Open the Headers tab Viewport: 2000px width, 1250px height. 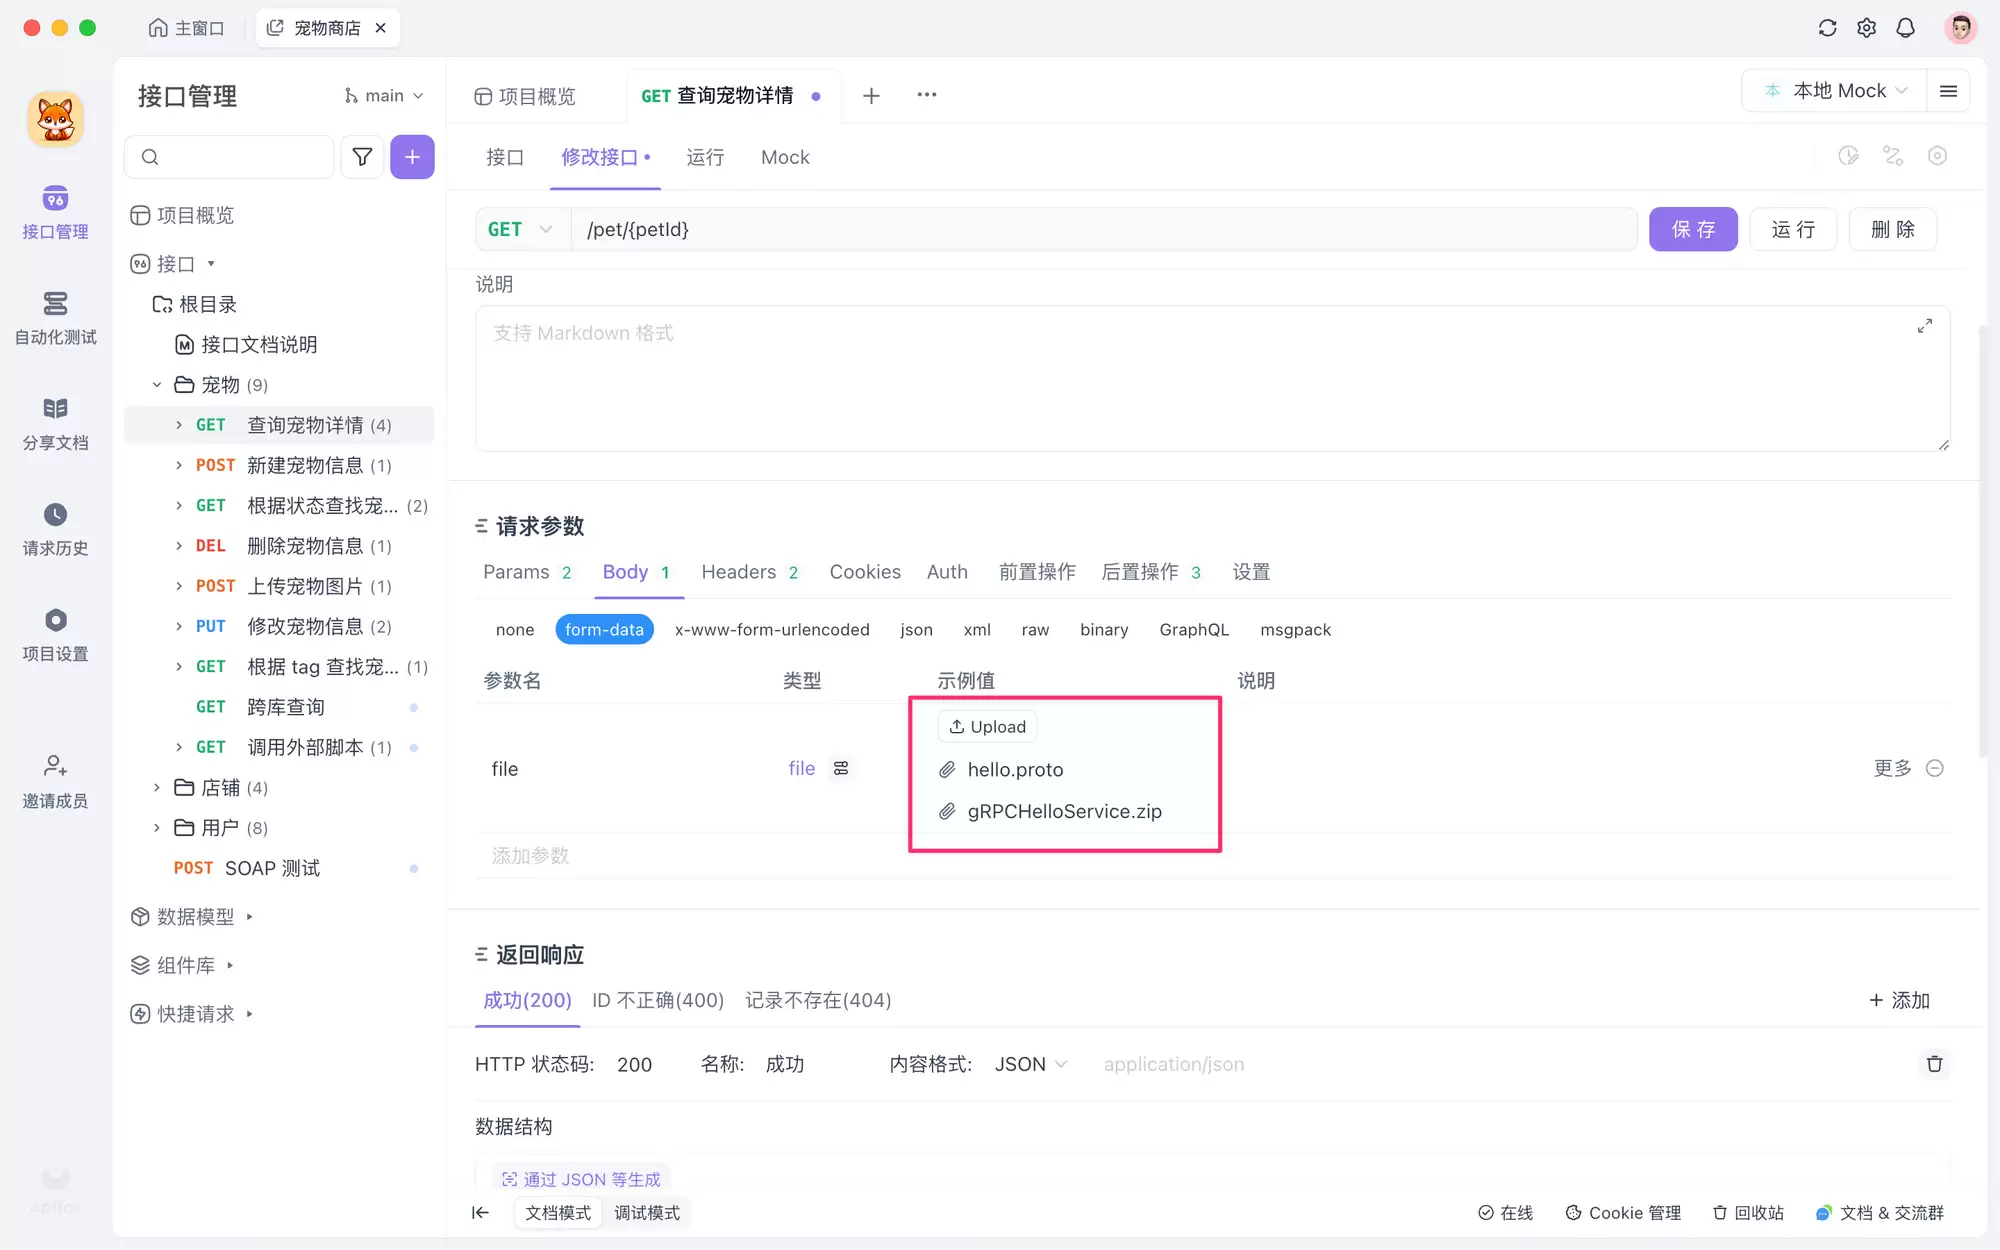pos(749,572)
